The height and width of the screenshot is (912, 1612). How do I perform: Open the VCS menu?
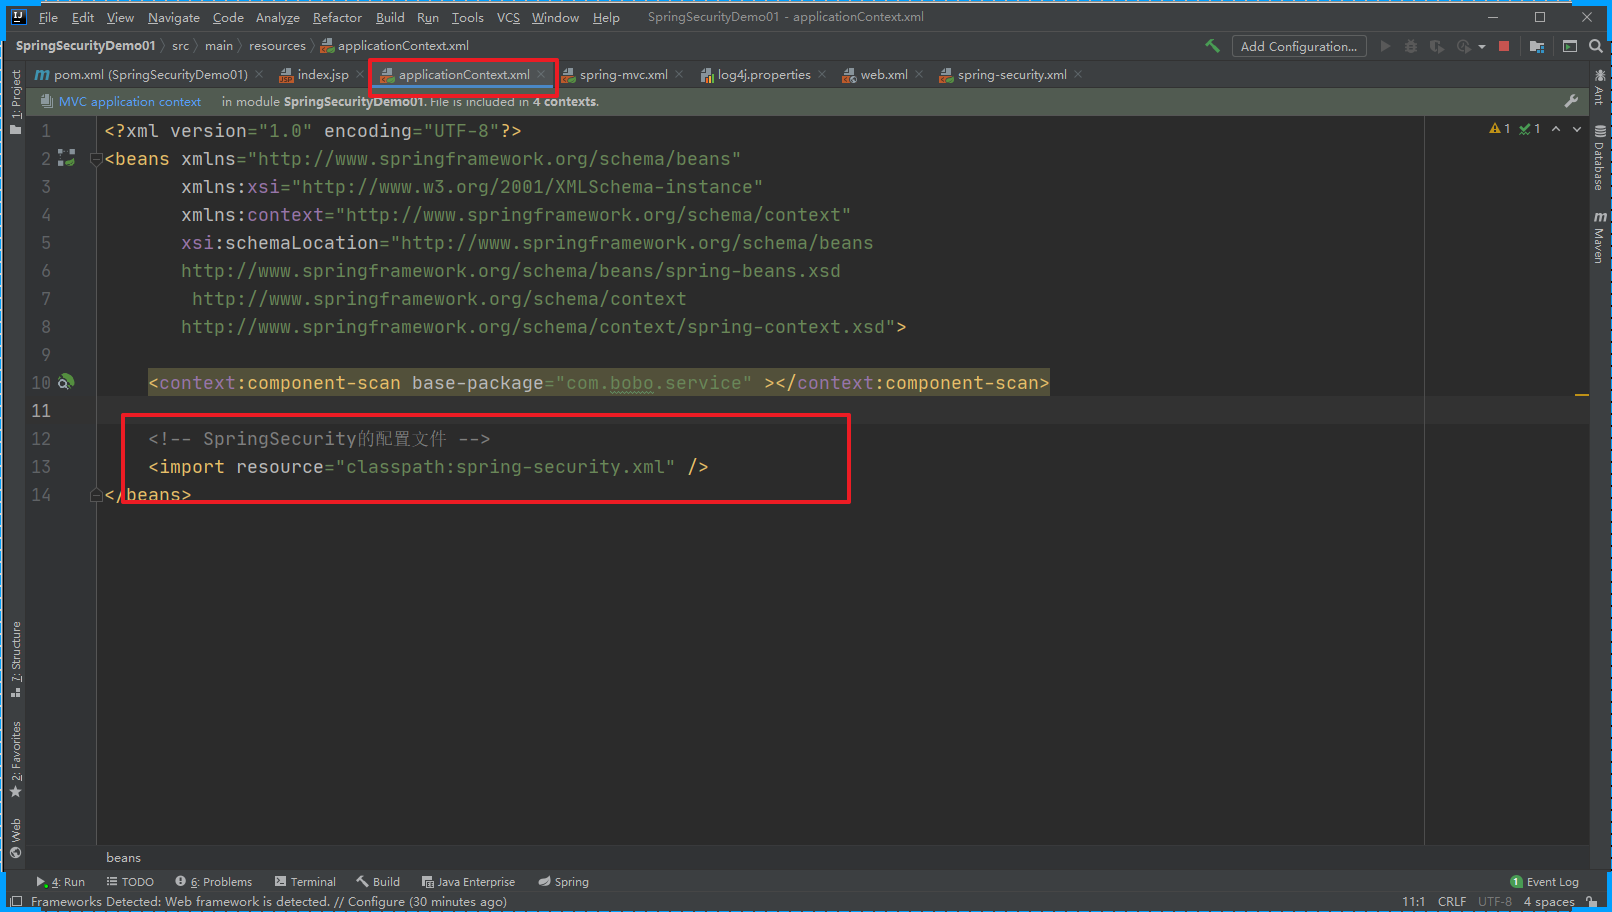(x=508, y=17)
